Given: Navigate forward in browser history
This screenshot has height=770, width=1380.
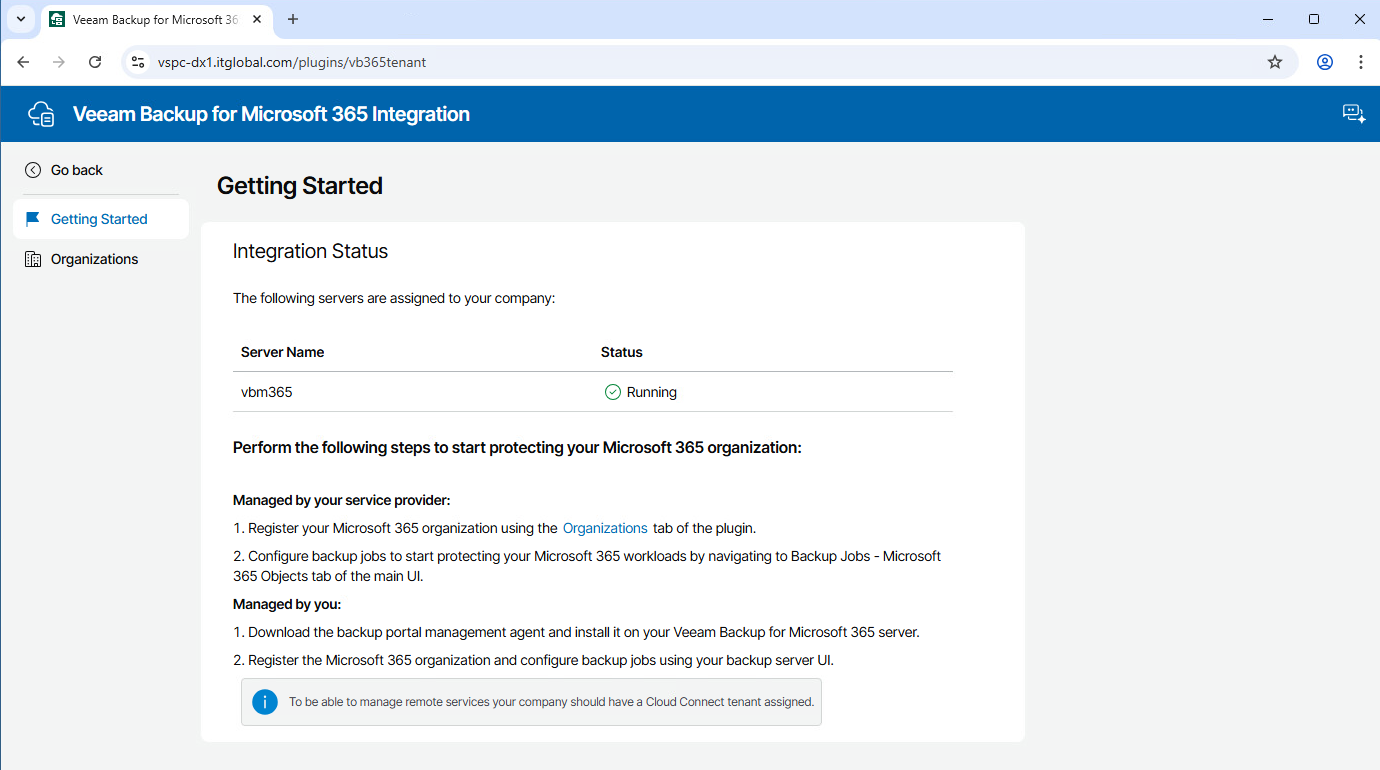Looking at the screenshot, I should tap(59, 62).
